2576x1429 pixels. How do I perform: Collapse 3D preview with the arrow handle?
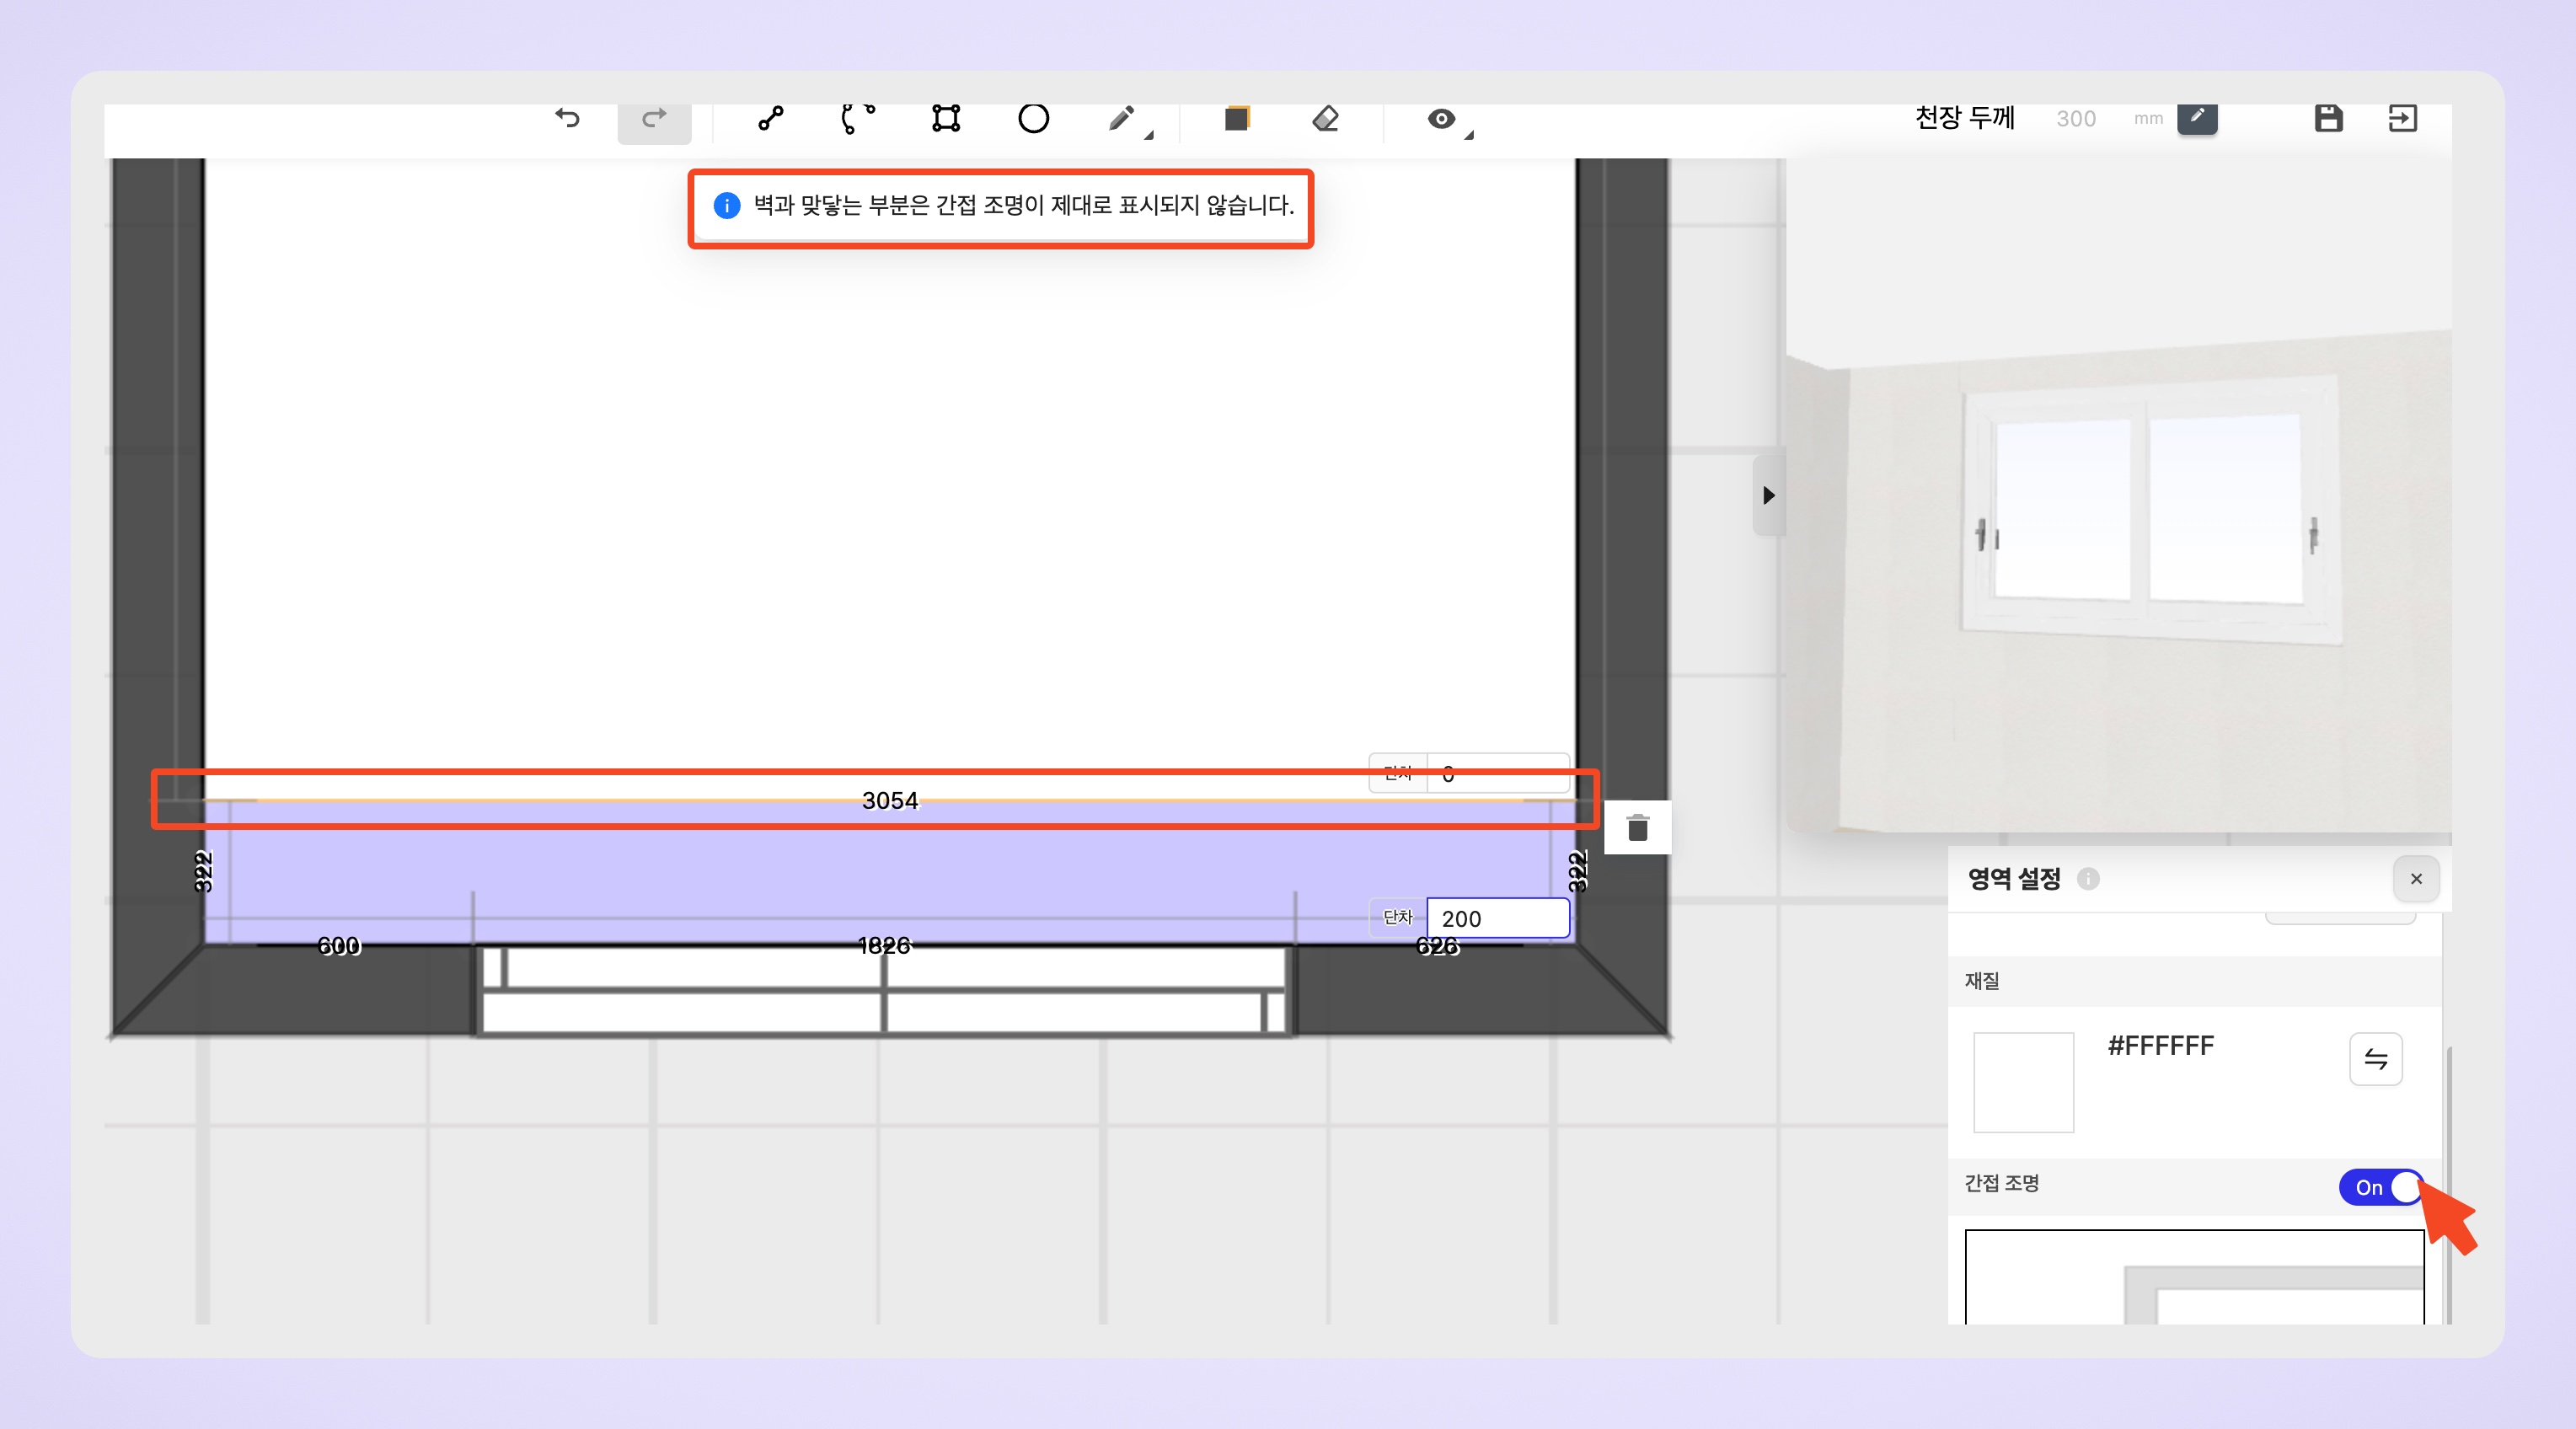point(1768,496)
